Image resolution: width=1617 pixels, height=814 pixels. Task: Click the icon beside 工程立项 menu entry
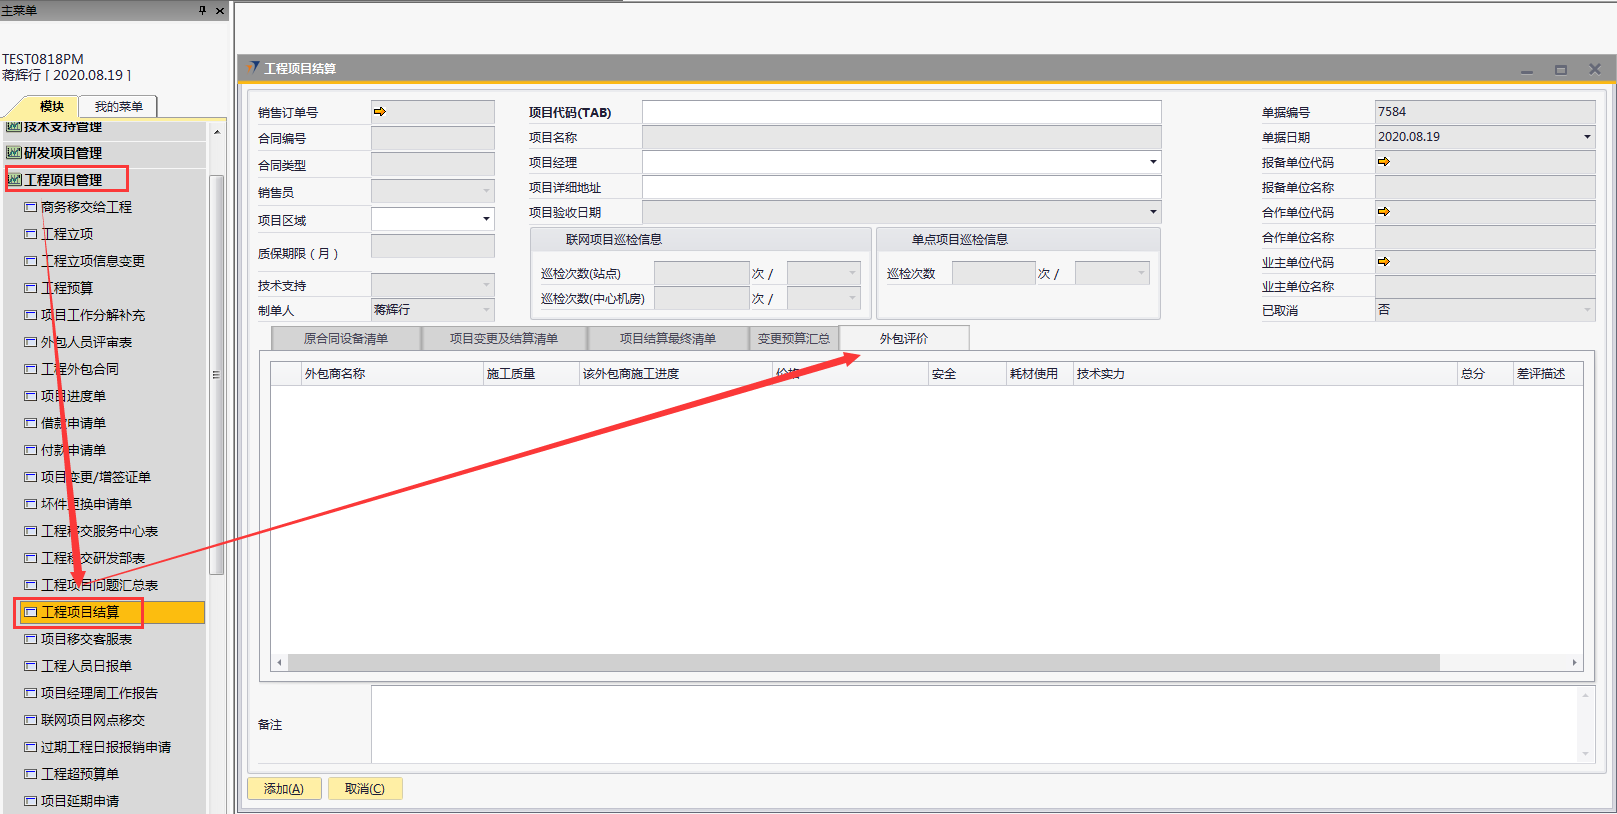click(30, 234)
